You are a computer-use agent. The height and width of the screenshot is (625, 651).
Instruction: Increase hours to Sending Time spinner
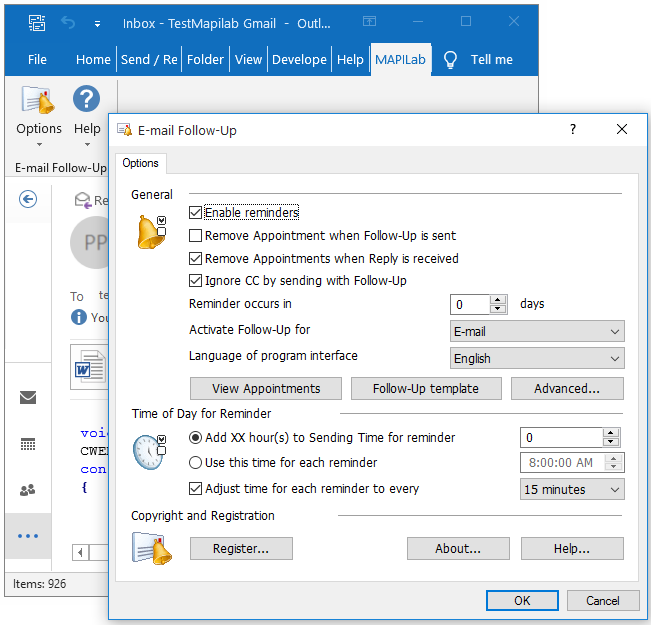pos(610,432)
